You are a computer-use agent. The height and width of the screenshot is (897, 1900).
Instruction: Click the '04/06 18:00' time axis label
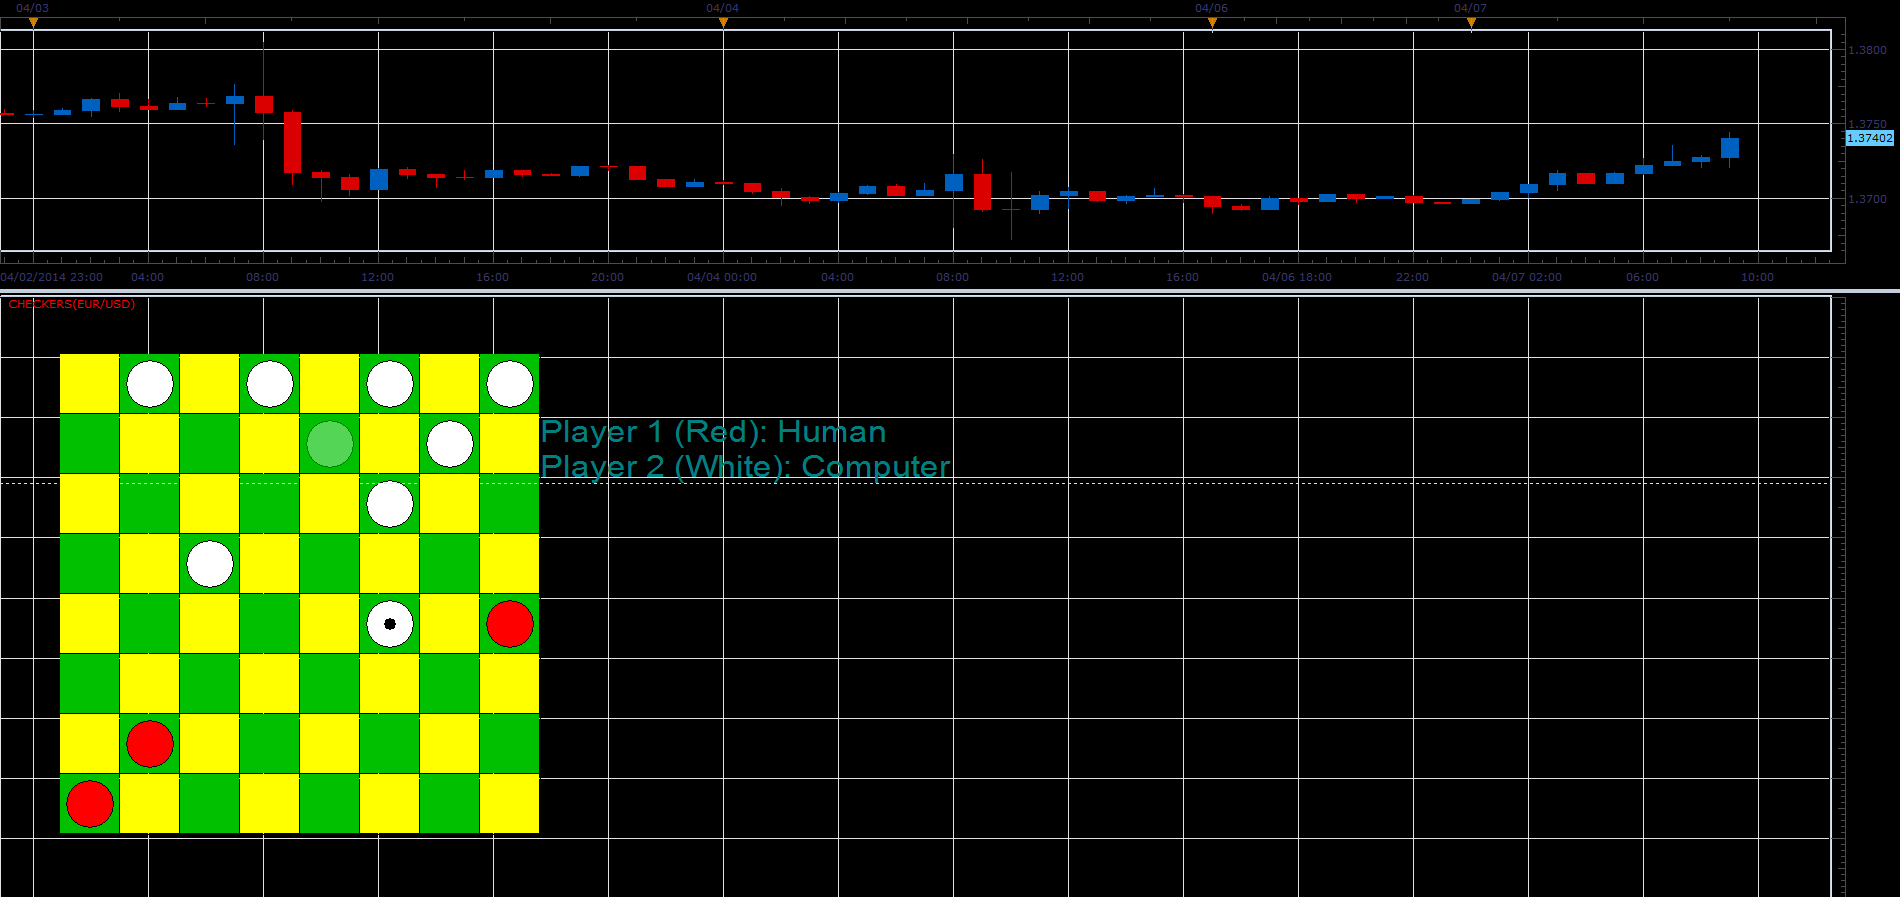pyautogui.click(x=1297, y=277)
